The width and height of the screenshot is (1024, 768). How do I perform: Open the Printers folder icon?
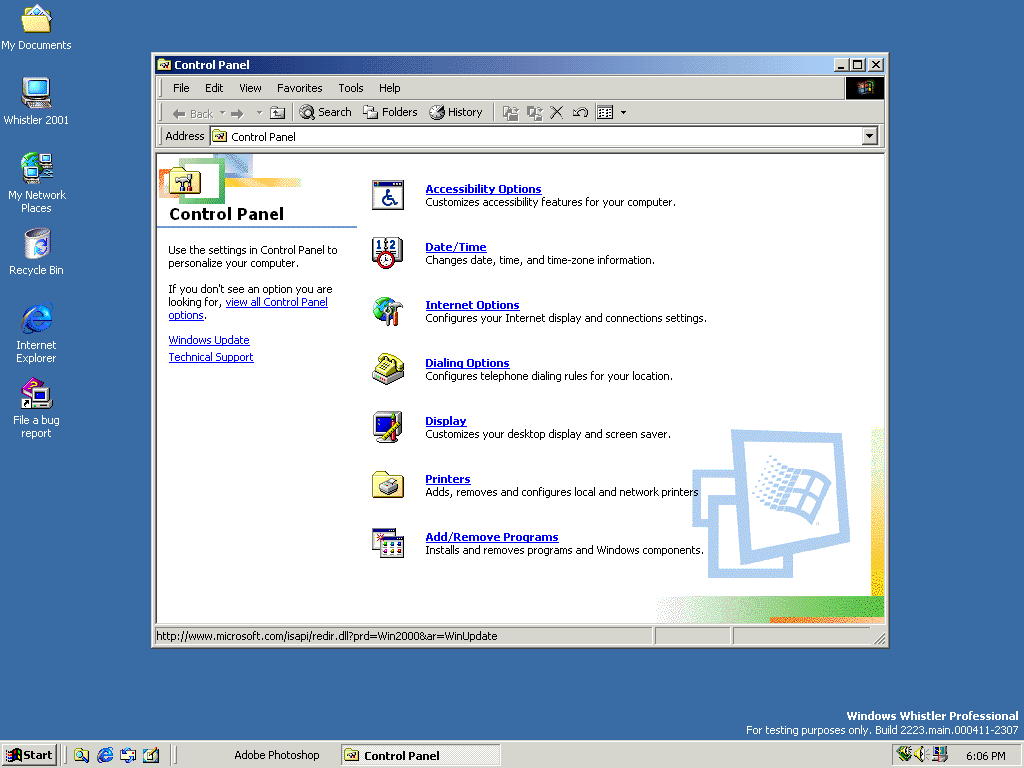(x=388, y=485)
